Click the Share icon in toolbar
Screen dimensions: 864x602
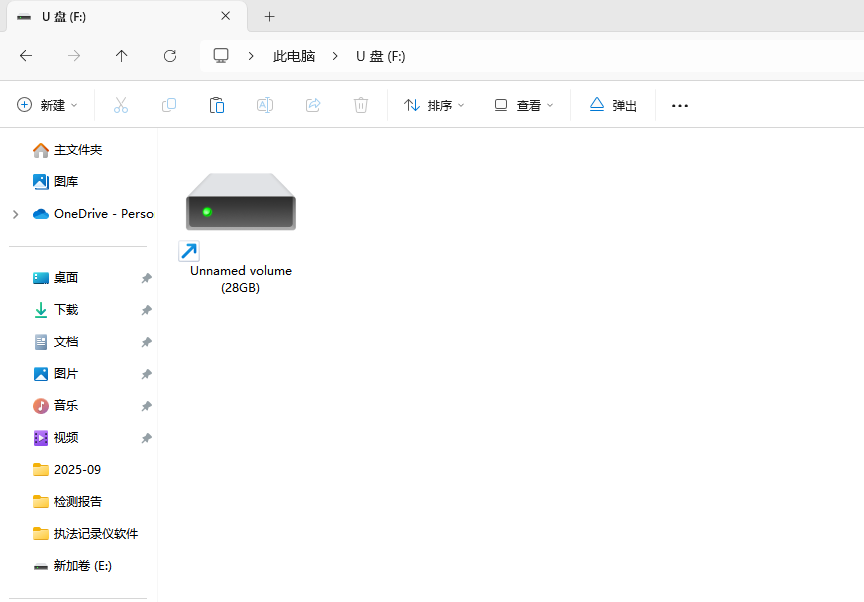(313, 105)
